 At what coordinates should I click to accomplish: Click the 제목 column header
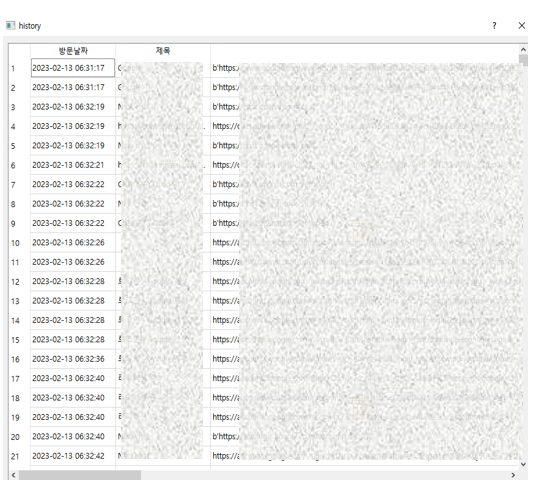(x=163, y=51)
